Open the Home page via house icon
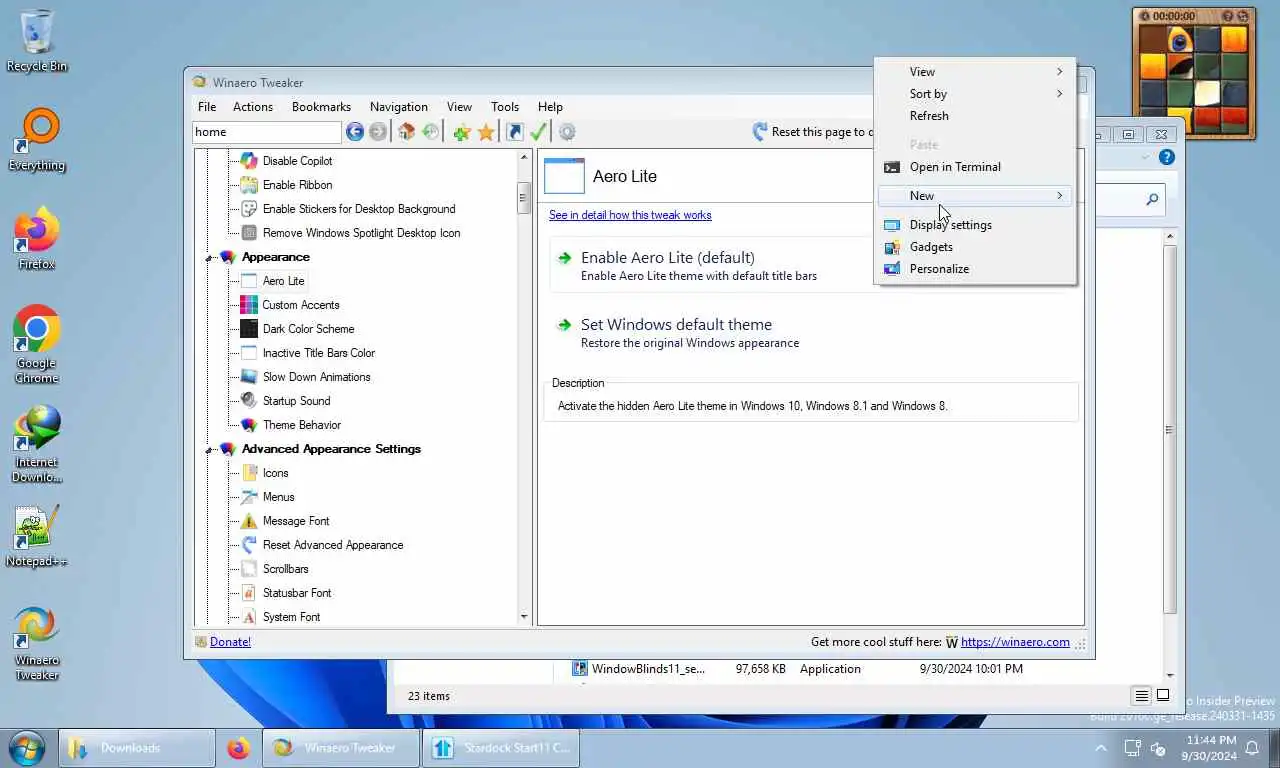Viewport: 1280px width, 768px height. click(x=406, y=132)
